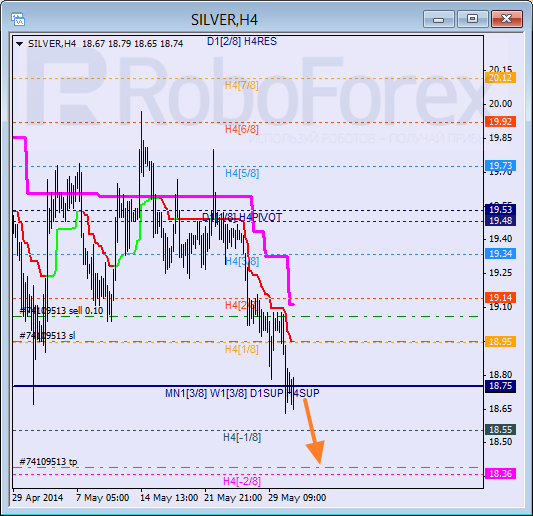Minimize the SILVER,H4 chart window
This screenshot has width=533, height=516.
coord(439,19)
